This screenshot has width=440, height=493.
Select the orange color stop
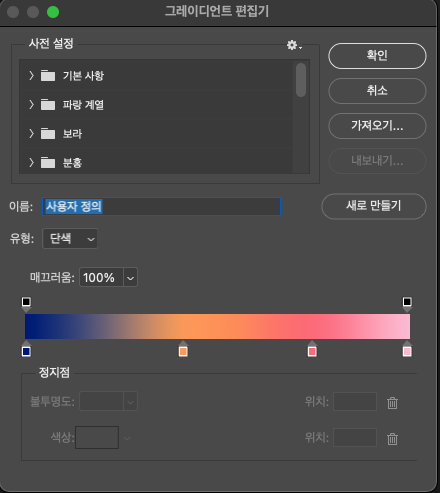(183, 349)
